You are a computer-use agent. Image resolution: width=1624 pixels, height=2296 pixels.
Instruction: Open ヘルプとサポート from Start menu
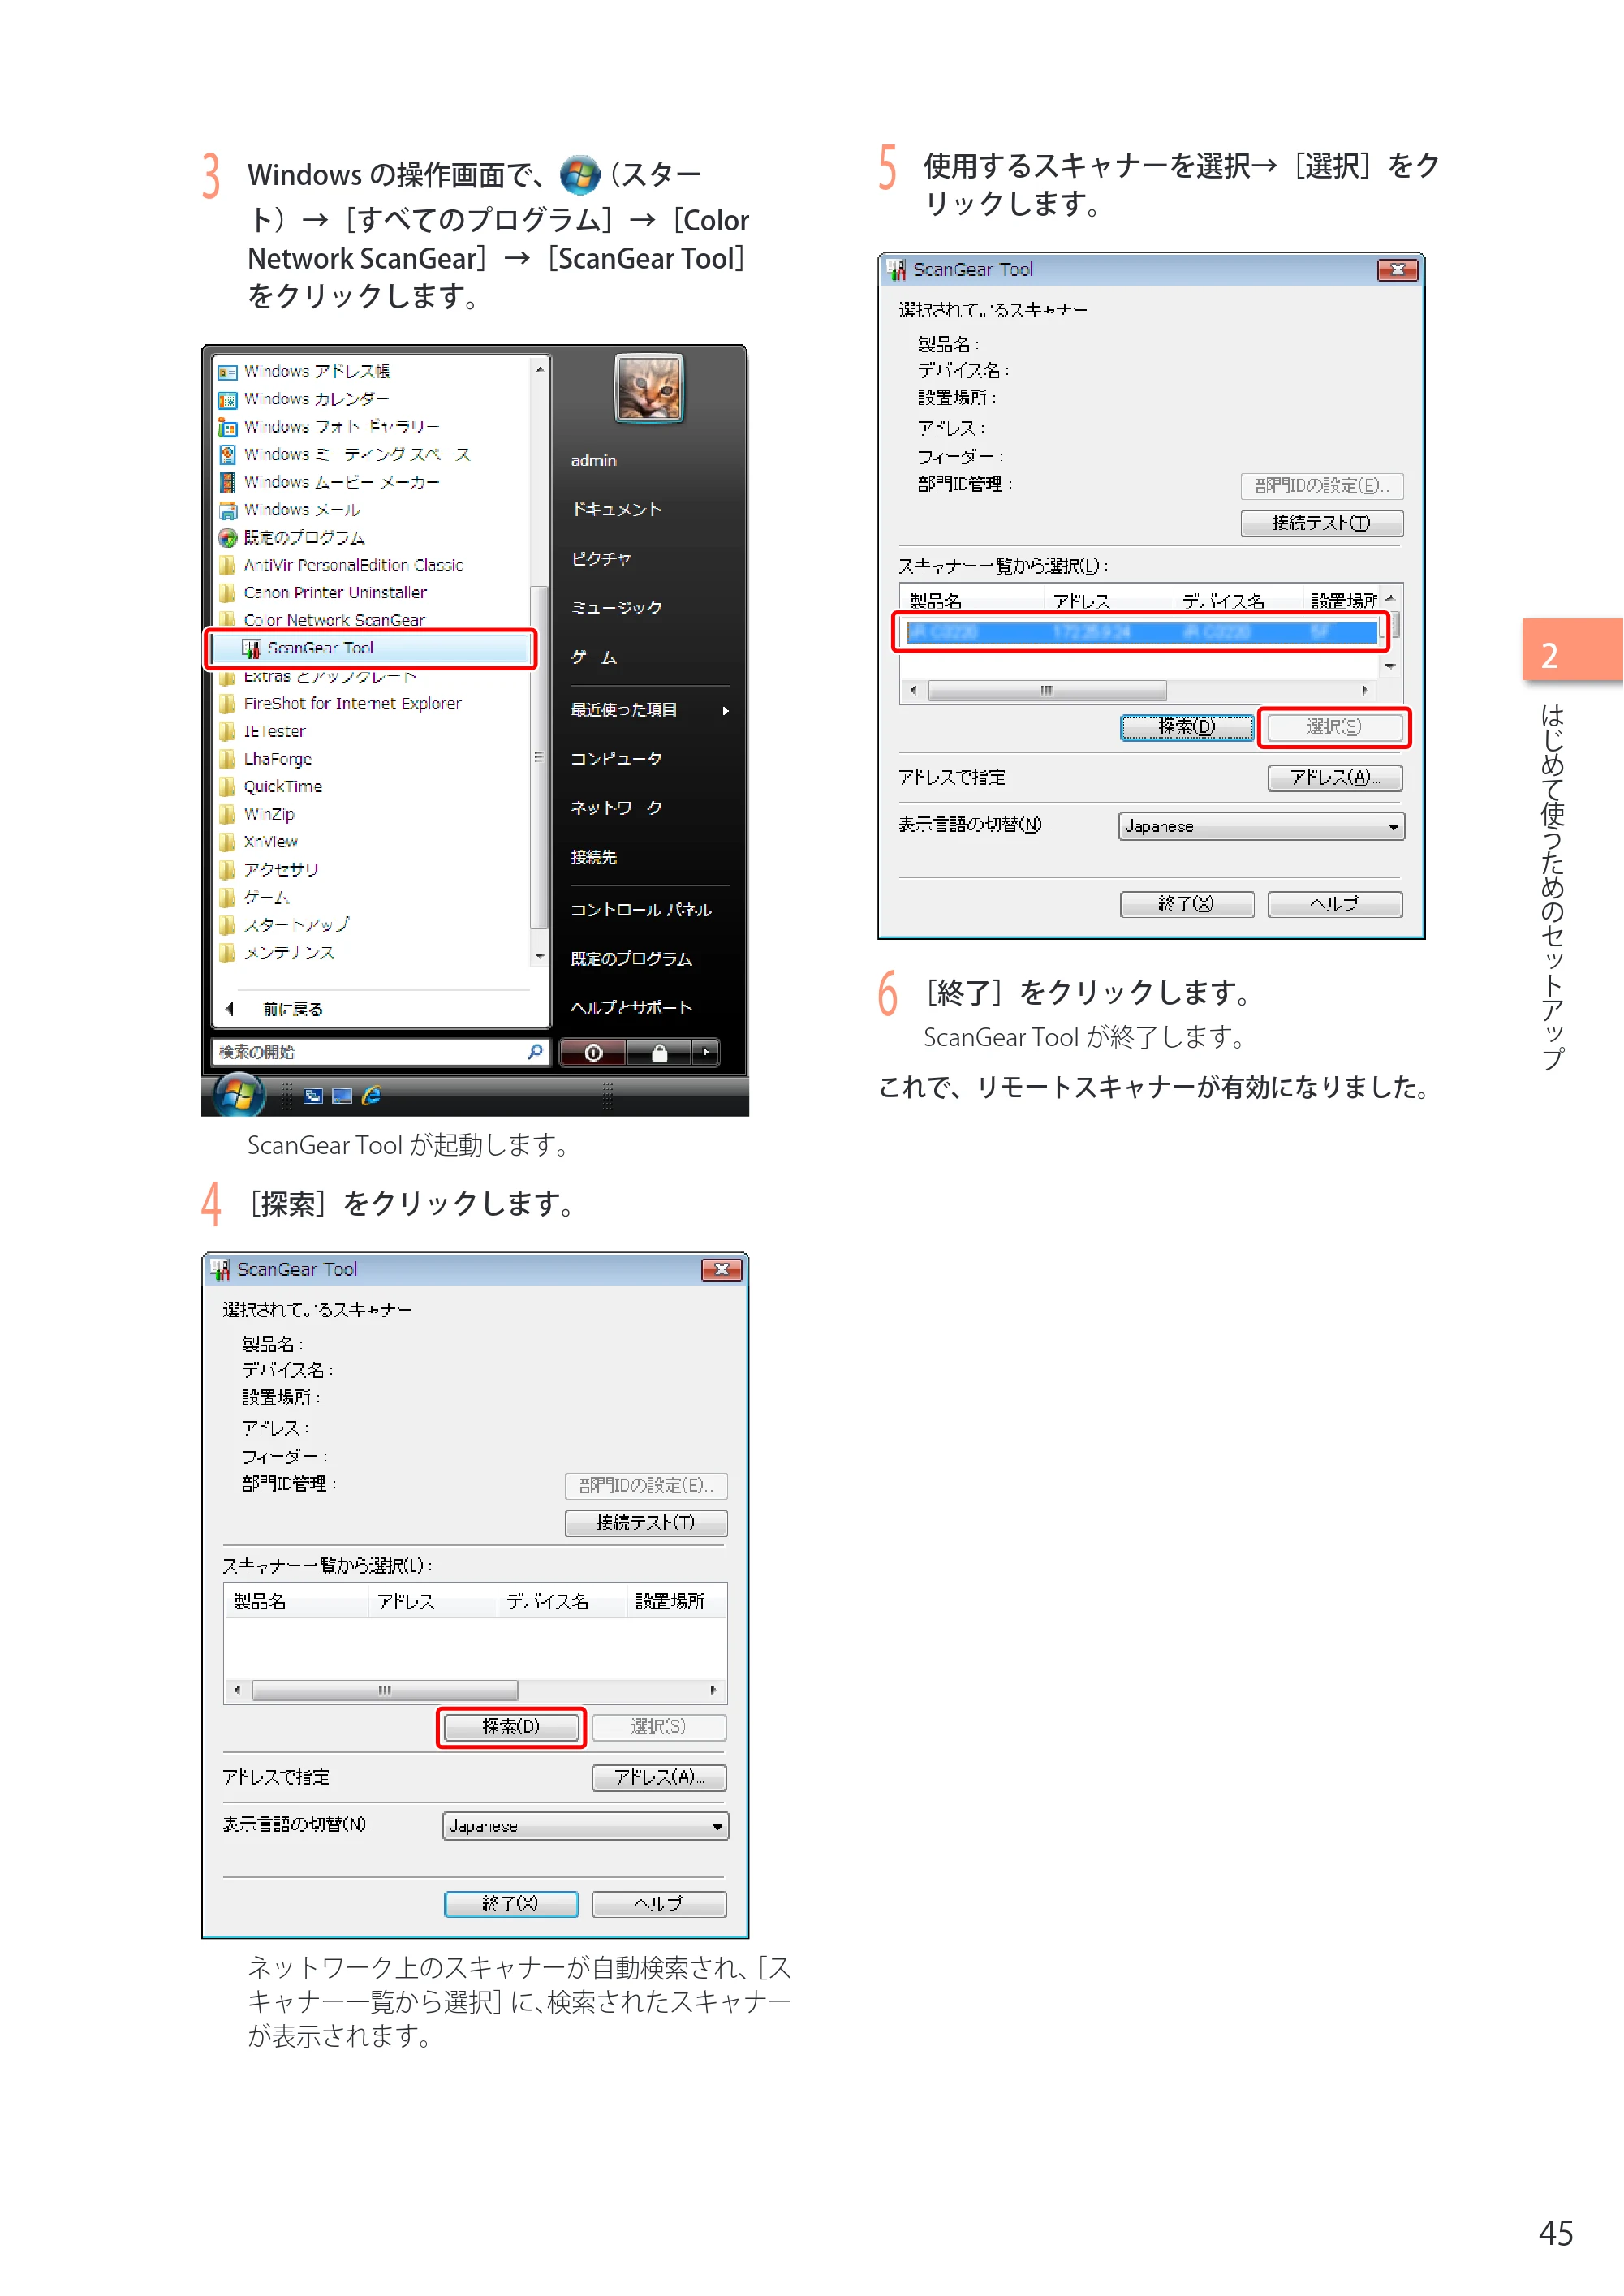tap(631, 1008)
